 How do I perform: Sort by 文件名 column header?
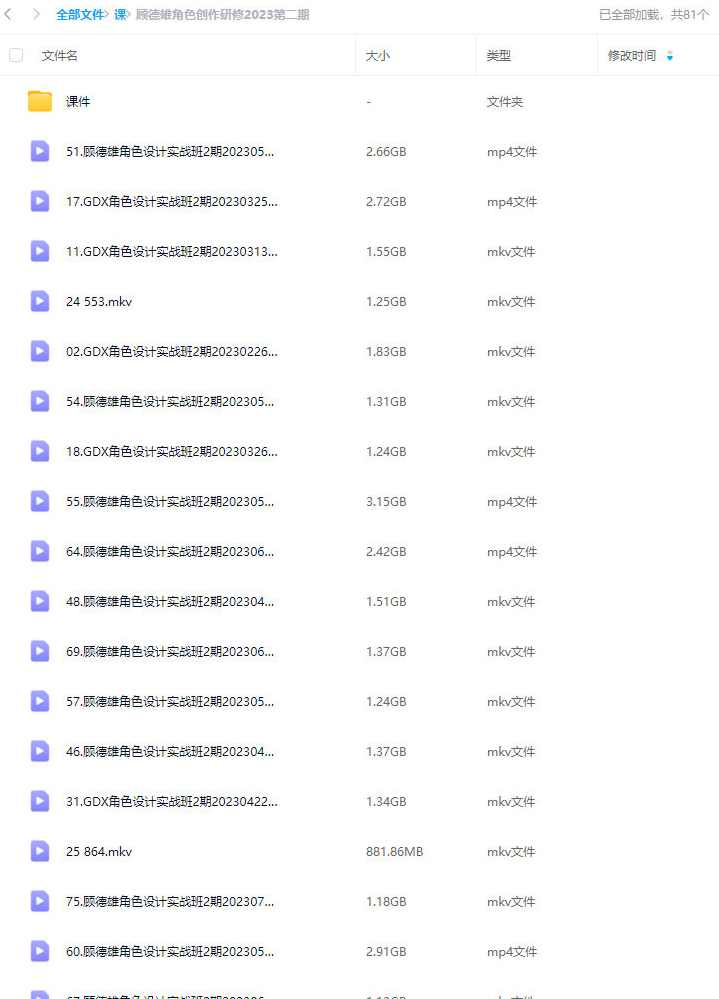60,55
